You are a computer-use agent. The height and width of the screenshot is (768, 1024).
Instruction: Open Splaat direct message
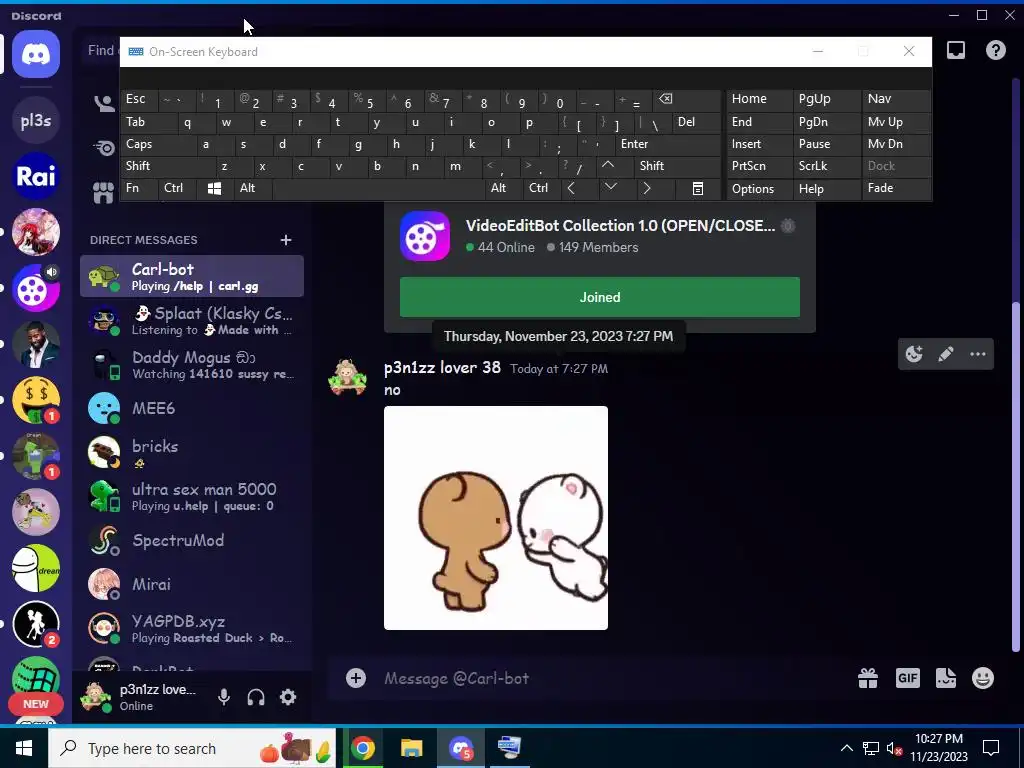[192, 320]
